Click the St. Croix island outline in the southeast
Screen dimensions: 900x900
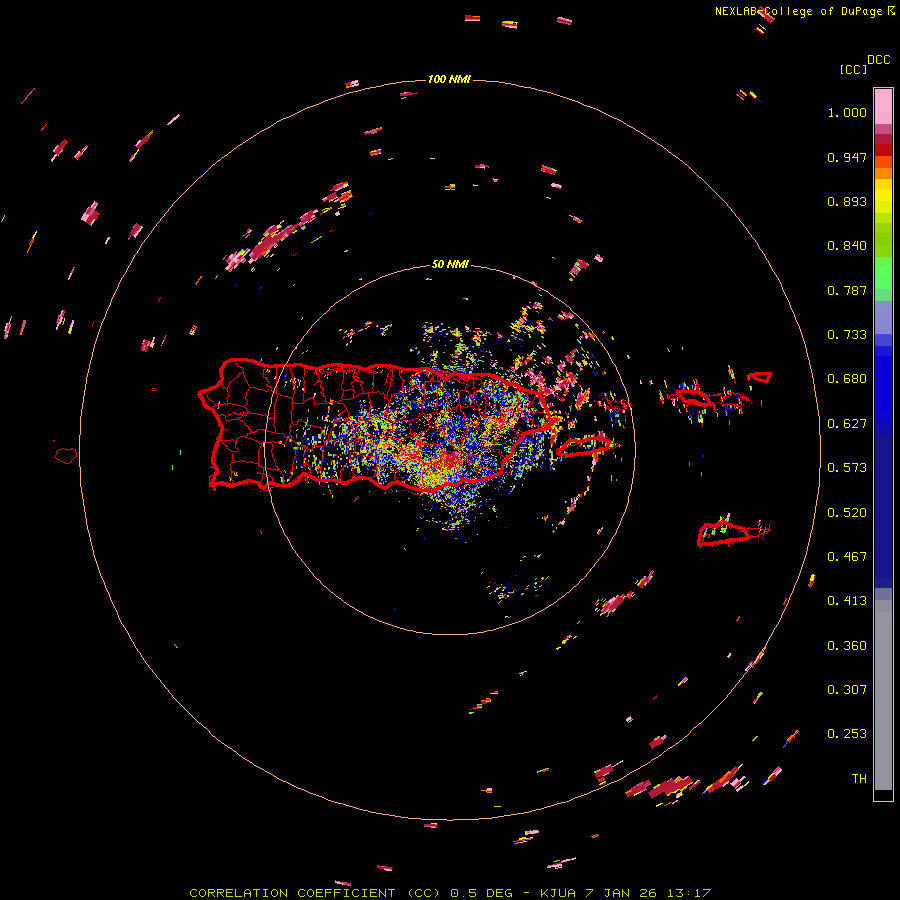point(724,533)
